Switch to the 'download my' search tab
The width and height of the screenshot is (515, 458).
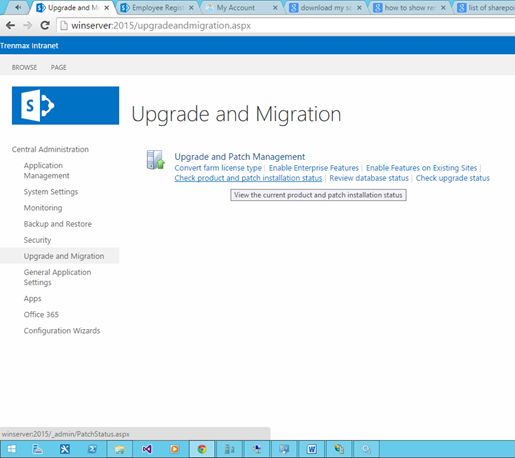325,8
